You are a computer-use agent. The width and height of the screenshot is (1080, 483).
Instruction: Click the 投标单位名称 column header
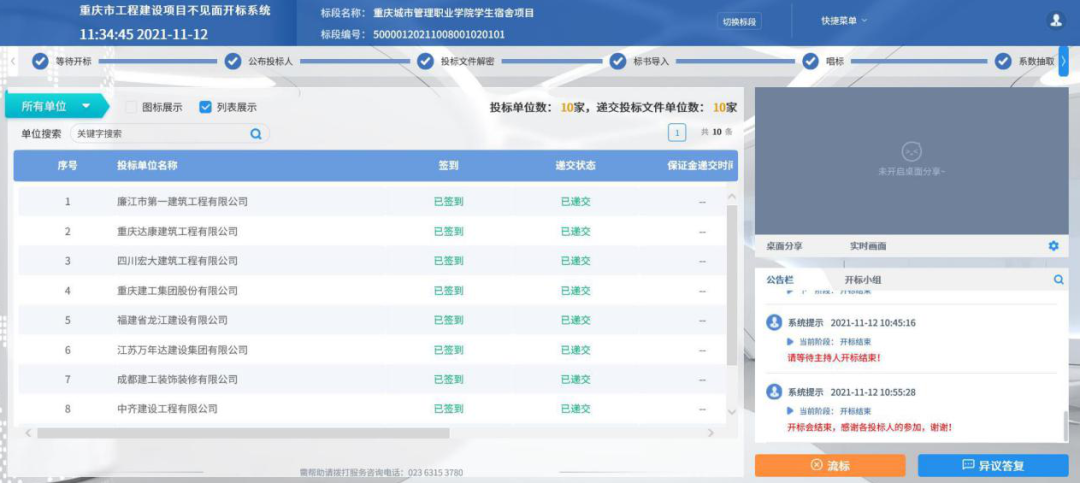(147, 165)
